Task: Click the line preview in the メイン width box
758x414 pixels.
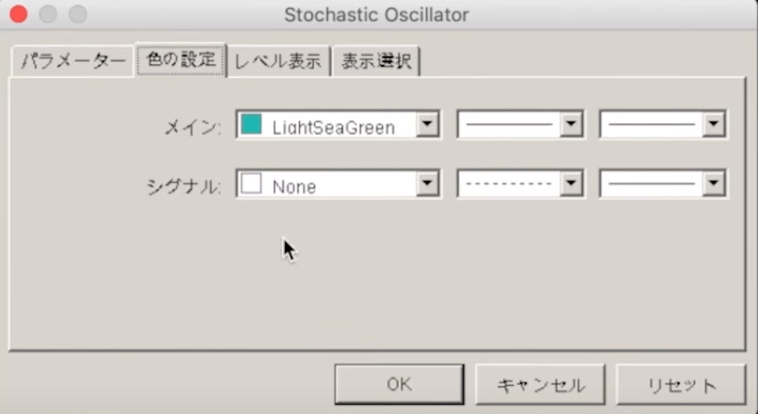Action: 652,125
